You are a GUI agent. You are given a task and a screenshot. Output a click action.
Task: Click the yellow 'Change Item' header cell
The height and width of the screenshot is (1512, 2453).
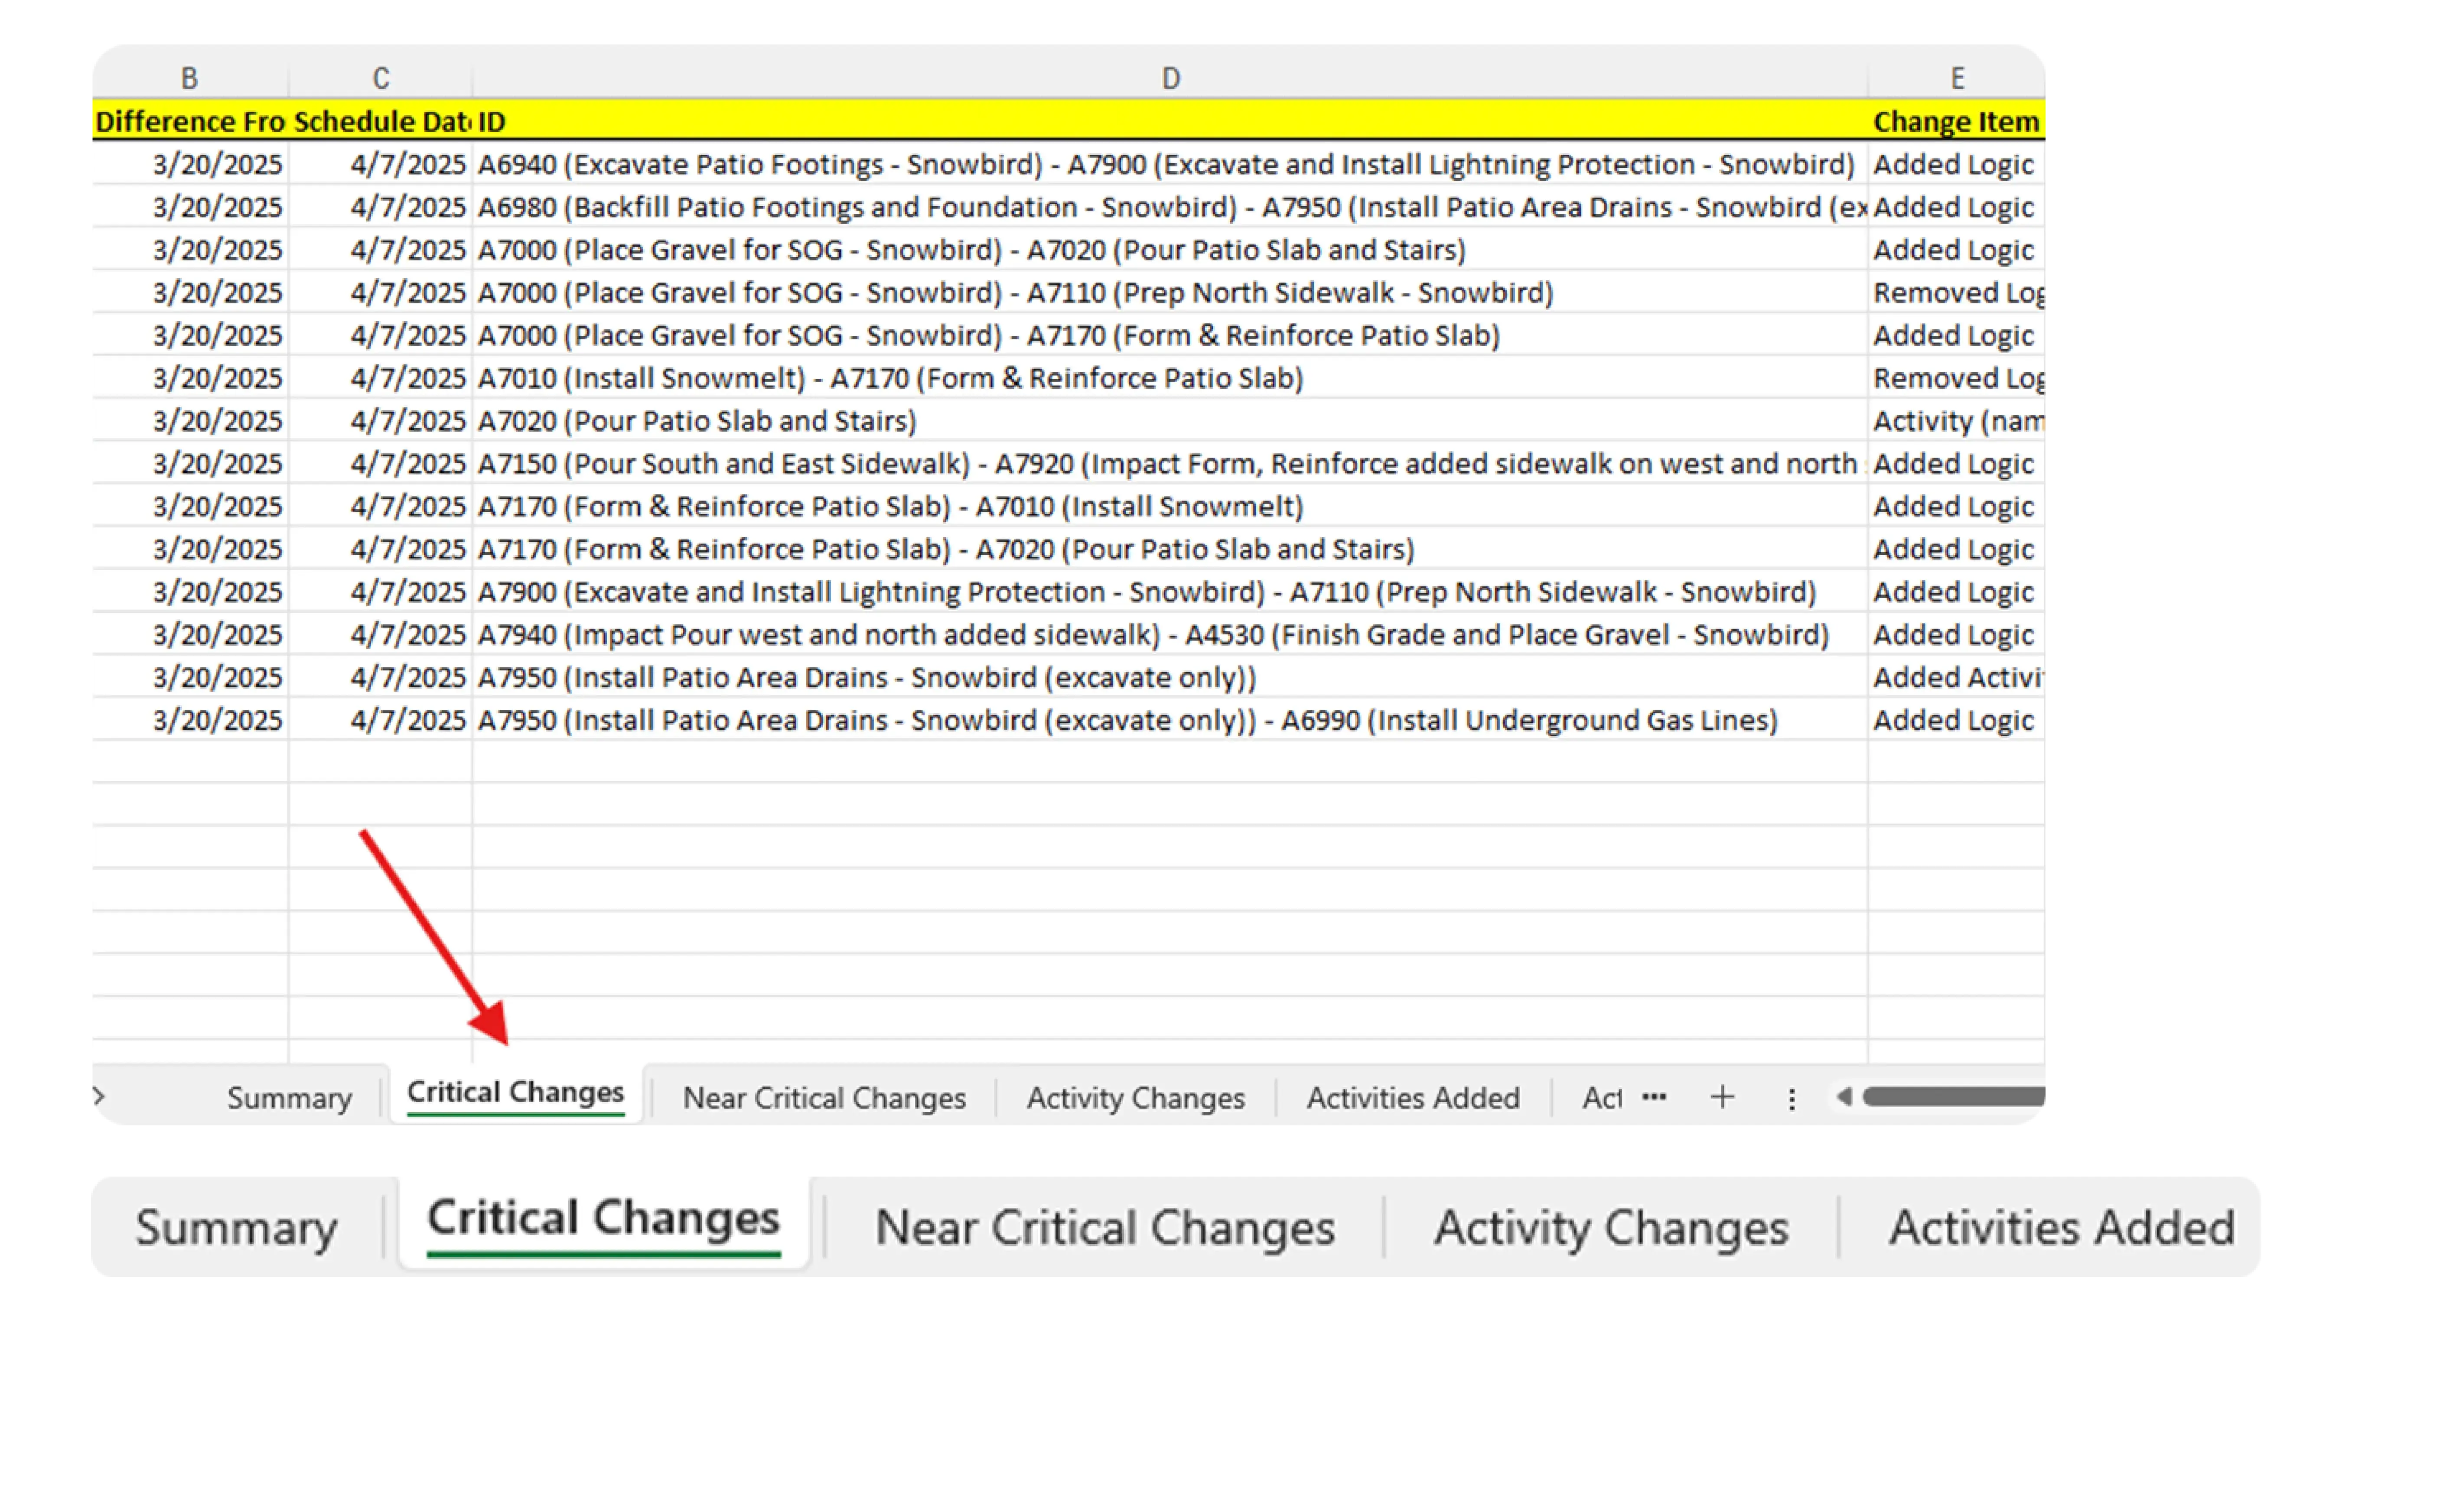tap(1955, 121)
